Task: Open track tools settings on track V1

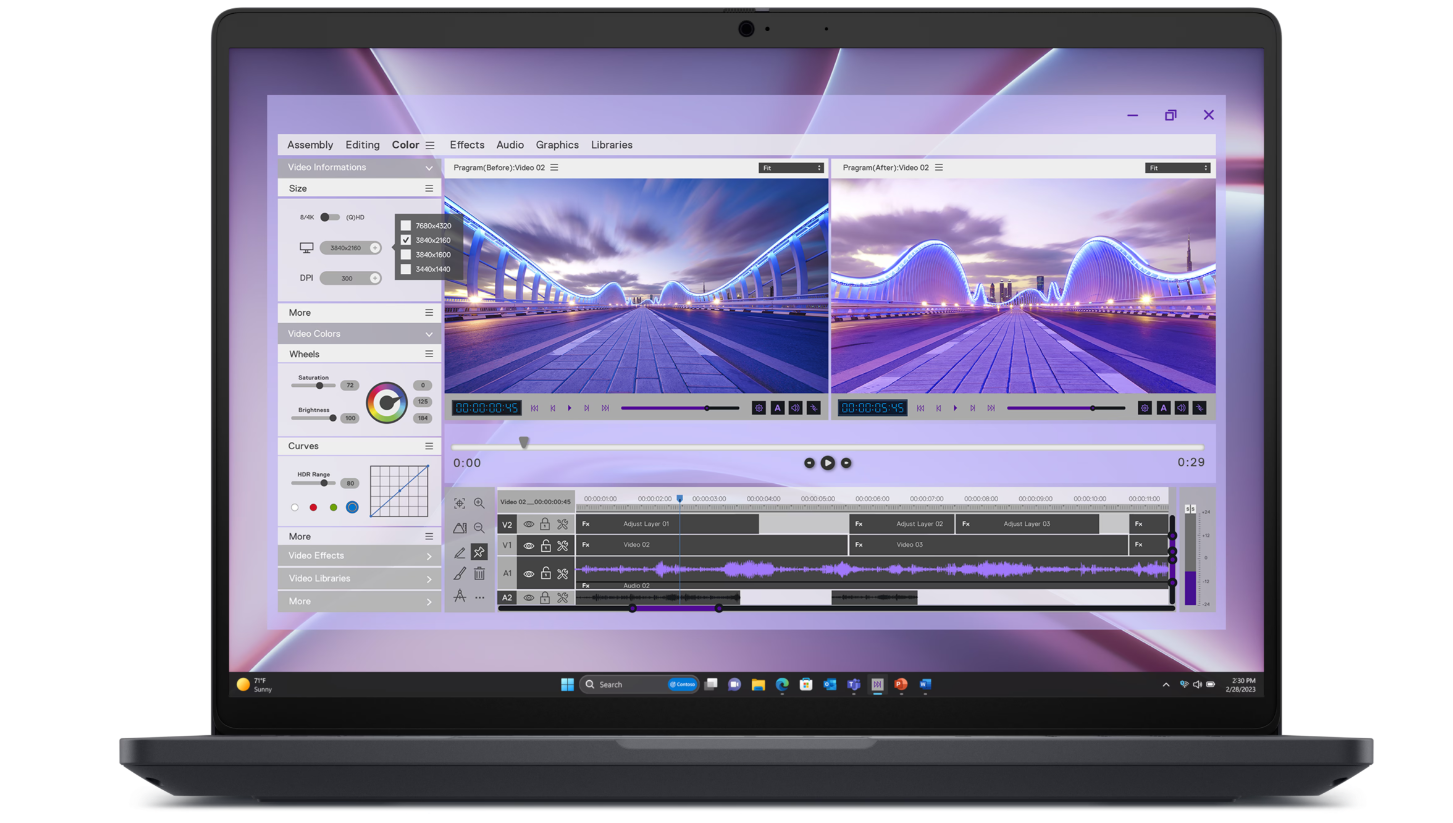Action: pyautogui.click(x=562, y=546)
